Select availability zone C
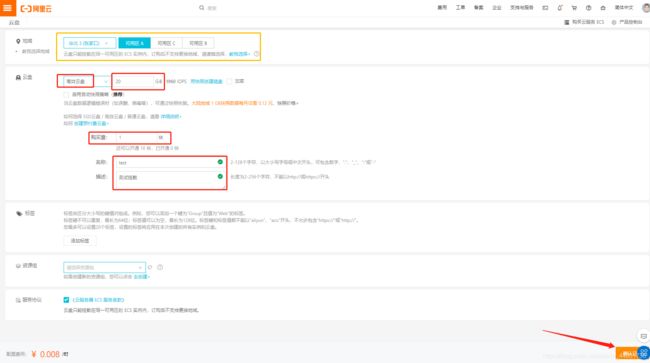 [x=166, y=43]
